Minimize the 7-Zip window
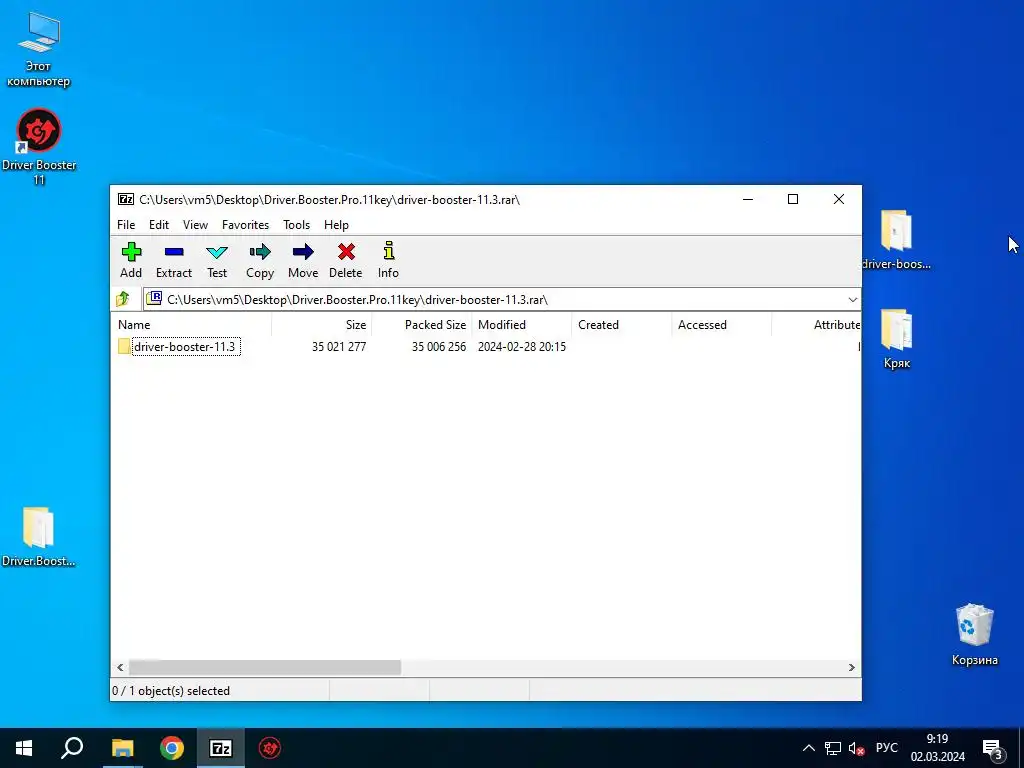Image resolution: width=1024 pixels, height=768 pixels. tap(748, 199)
